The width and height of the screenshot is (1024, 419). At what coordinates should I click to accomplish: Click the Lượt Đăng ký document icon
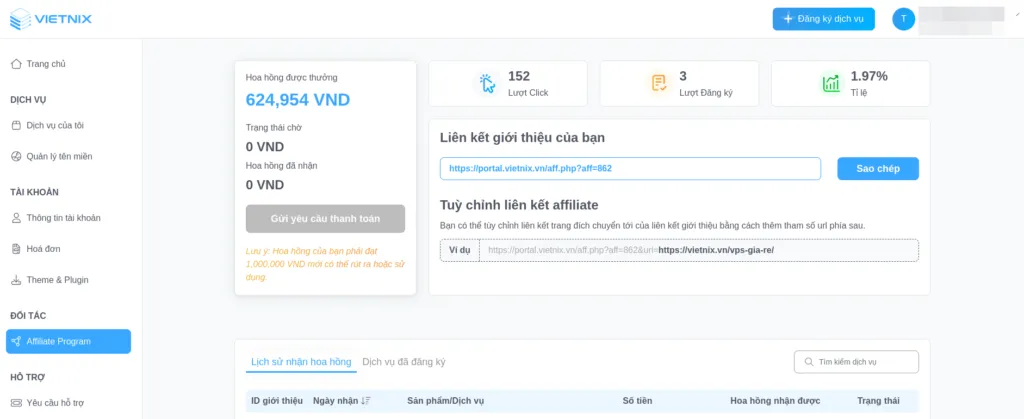point(659,84)
